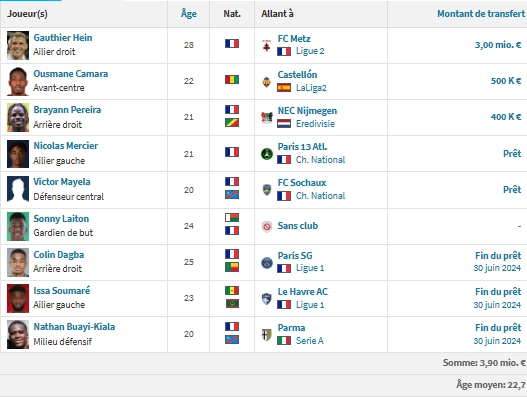Click the Spanish flag next to LaLiga2

tap(284, 88)
